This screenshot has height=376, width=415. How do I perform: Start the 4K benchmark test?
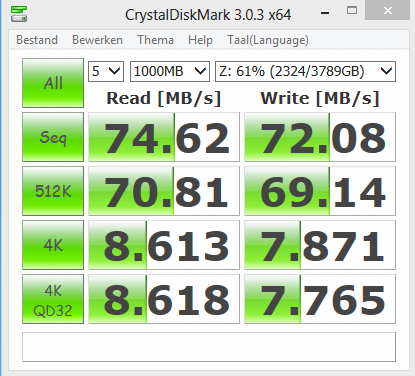point(53,245)
